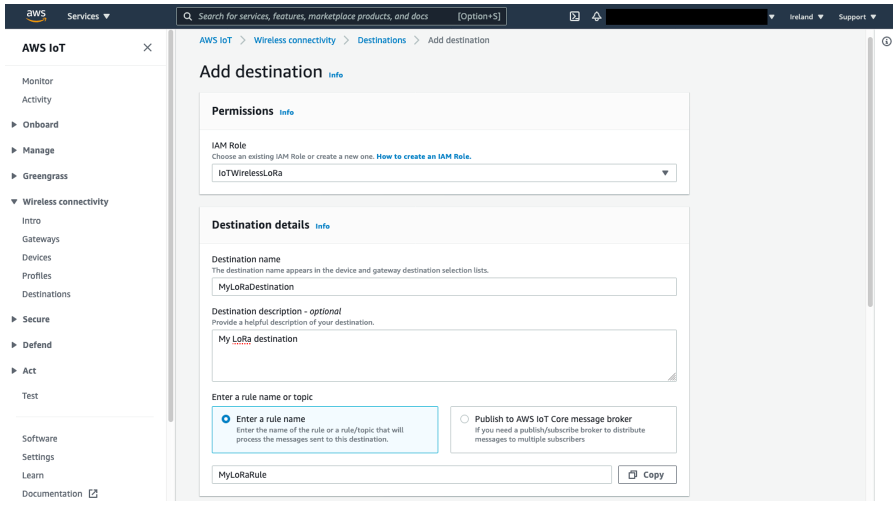The height and width of the screenshot is (519, 893).
Task: Open How to create an IAM Role link
Action: coord(424,157)
